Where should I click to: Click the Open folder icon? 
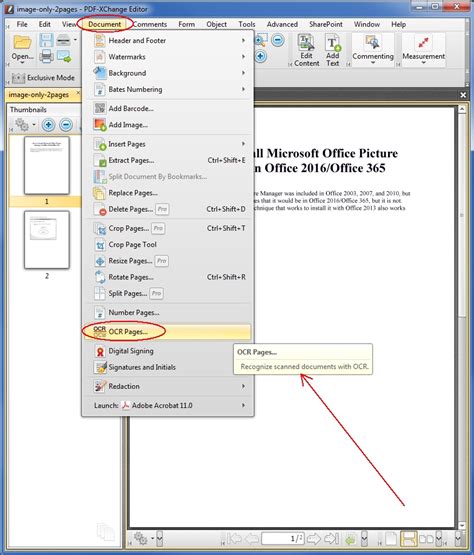pyautogui.click(x=22, y=42)
